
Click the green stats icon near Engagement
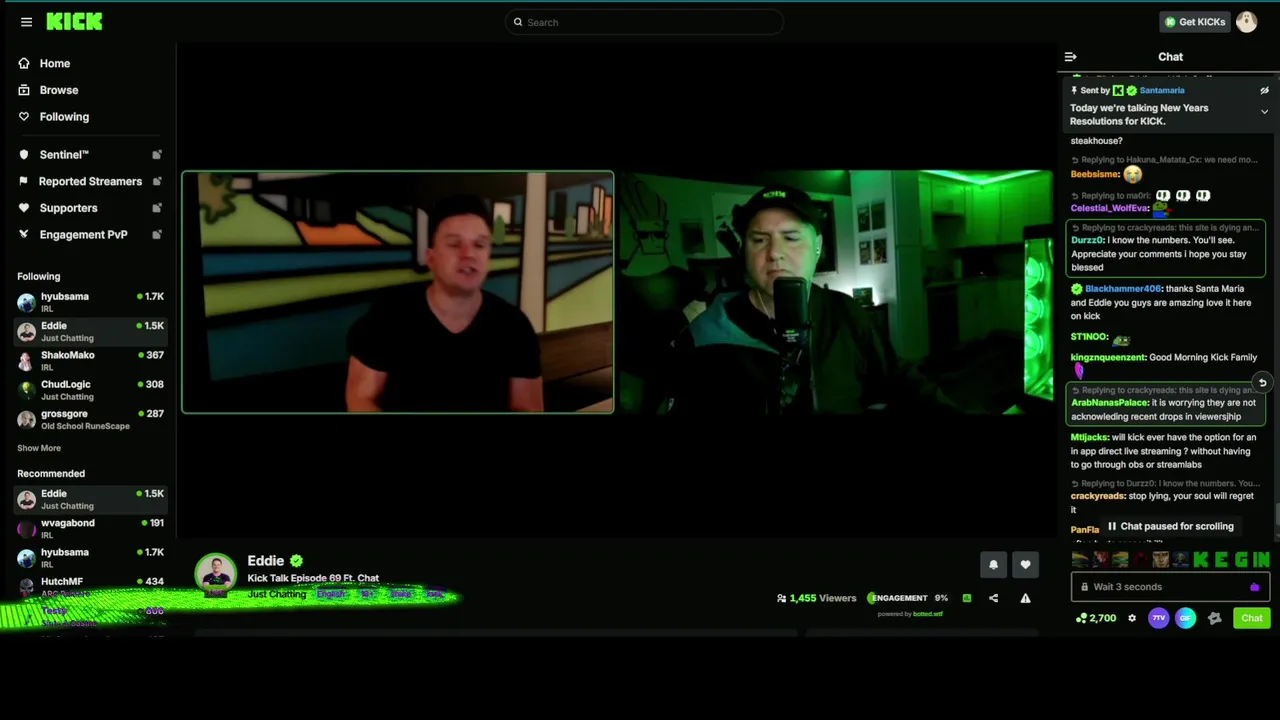pyautogui.click(x=966, y=598)
